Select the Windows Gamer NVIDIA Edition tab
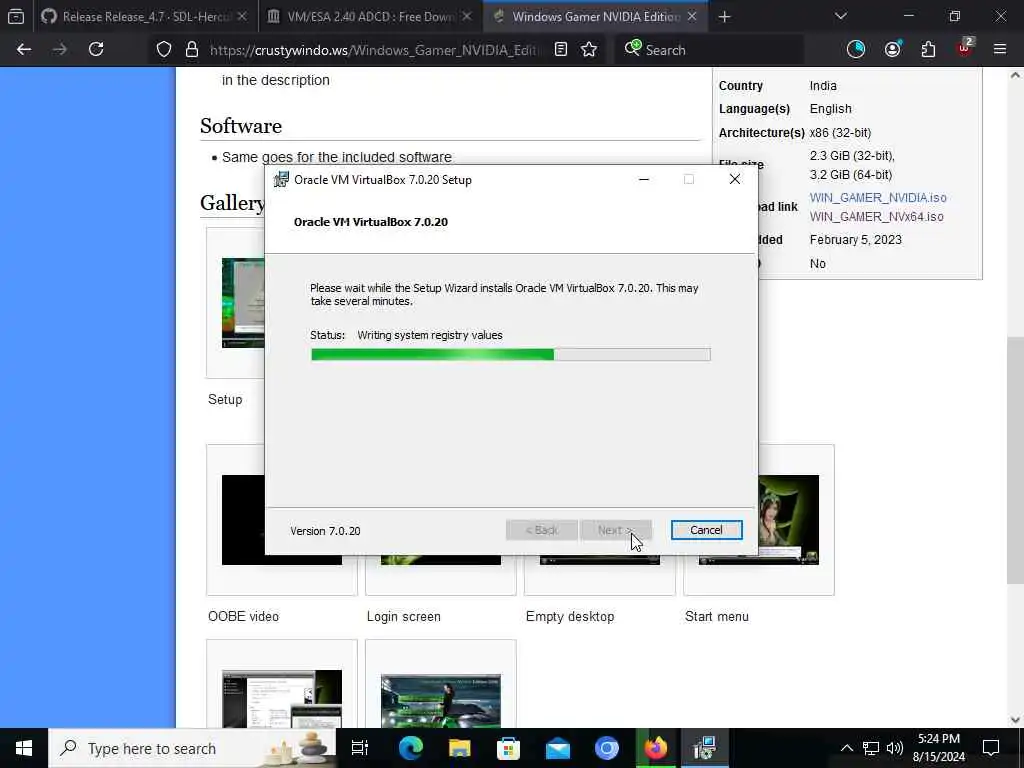Screen dimensions: 1024x768 pyautogui.click(x=596, y=17)
